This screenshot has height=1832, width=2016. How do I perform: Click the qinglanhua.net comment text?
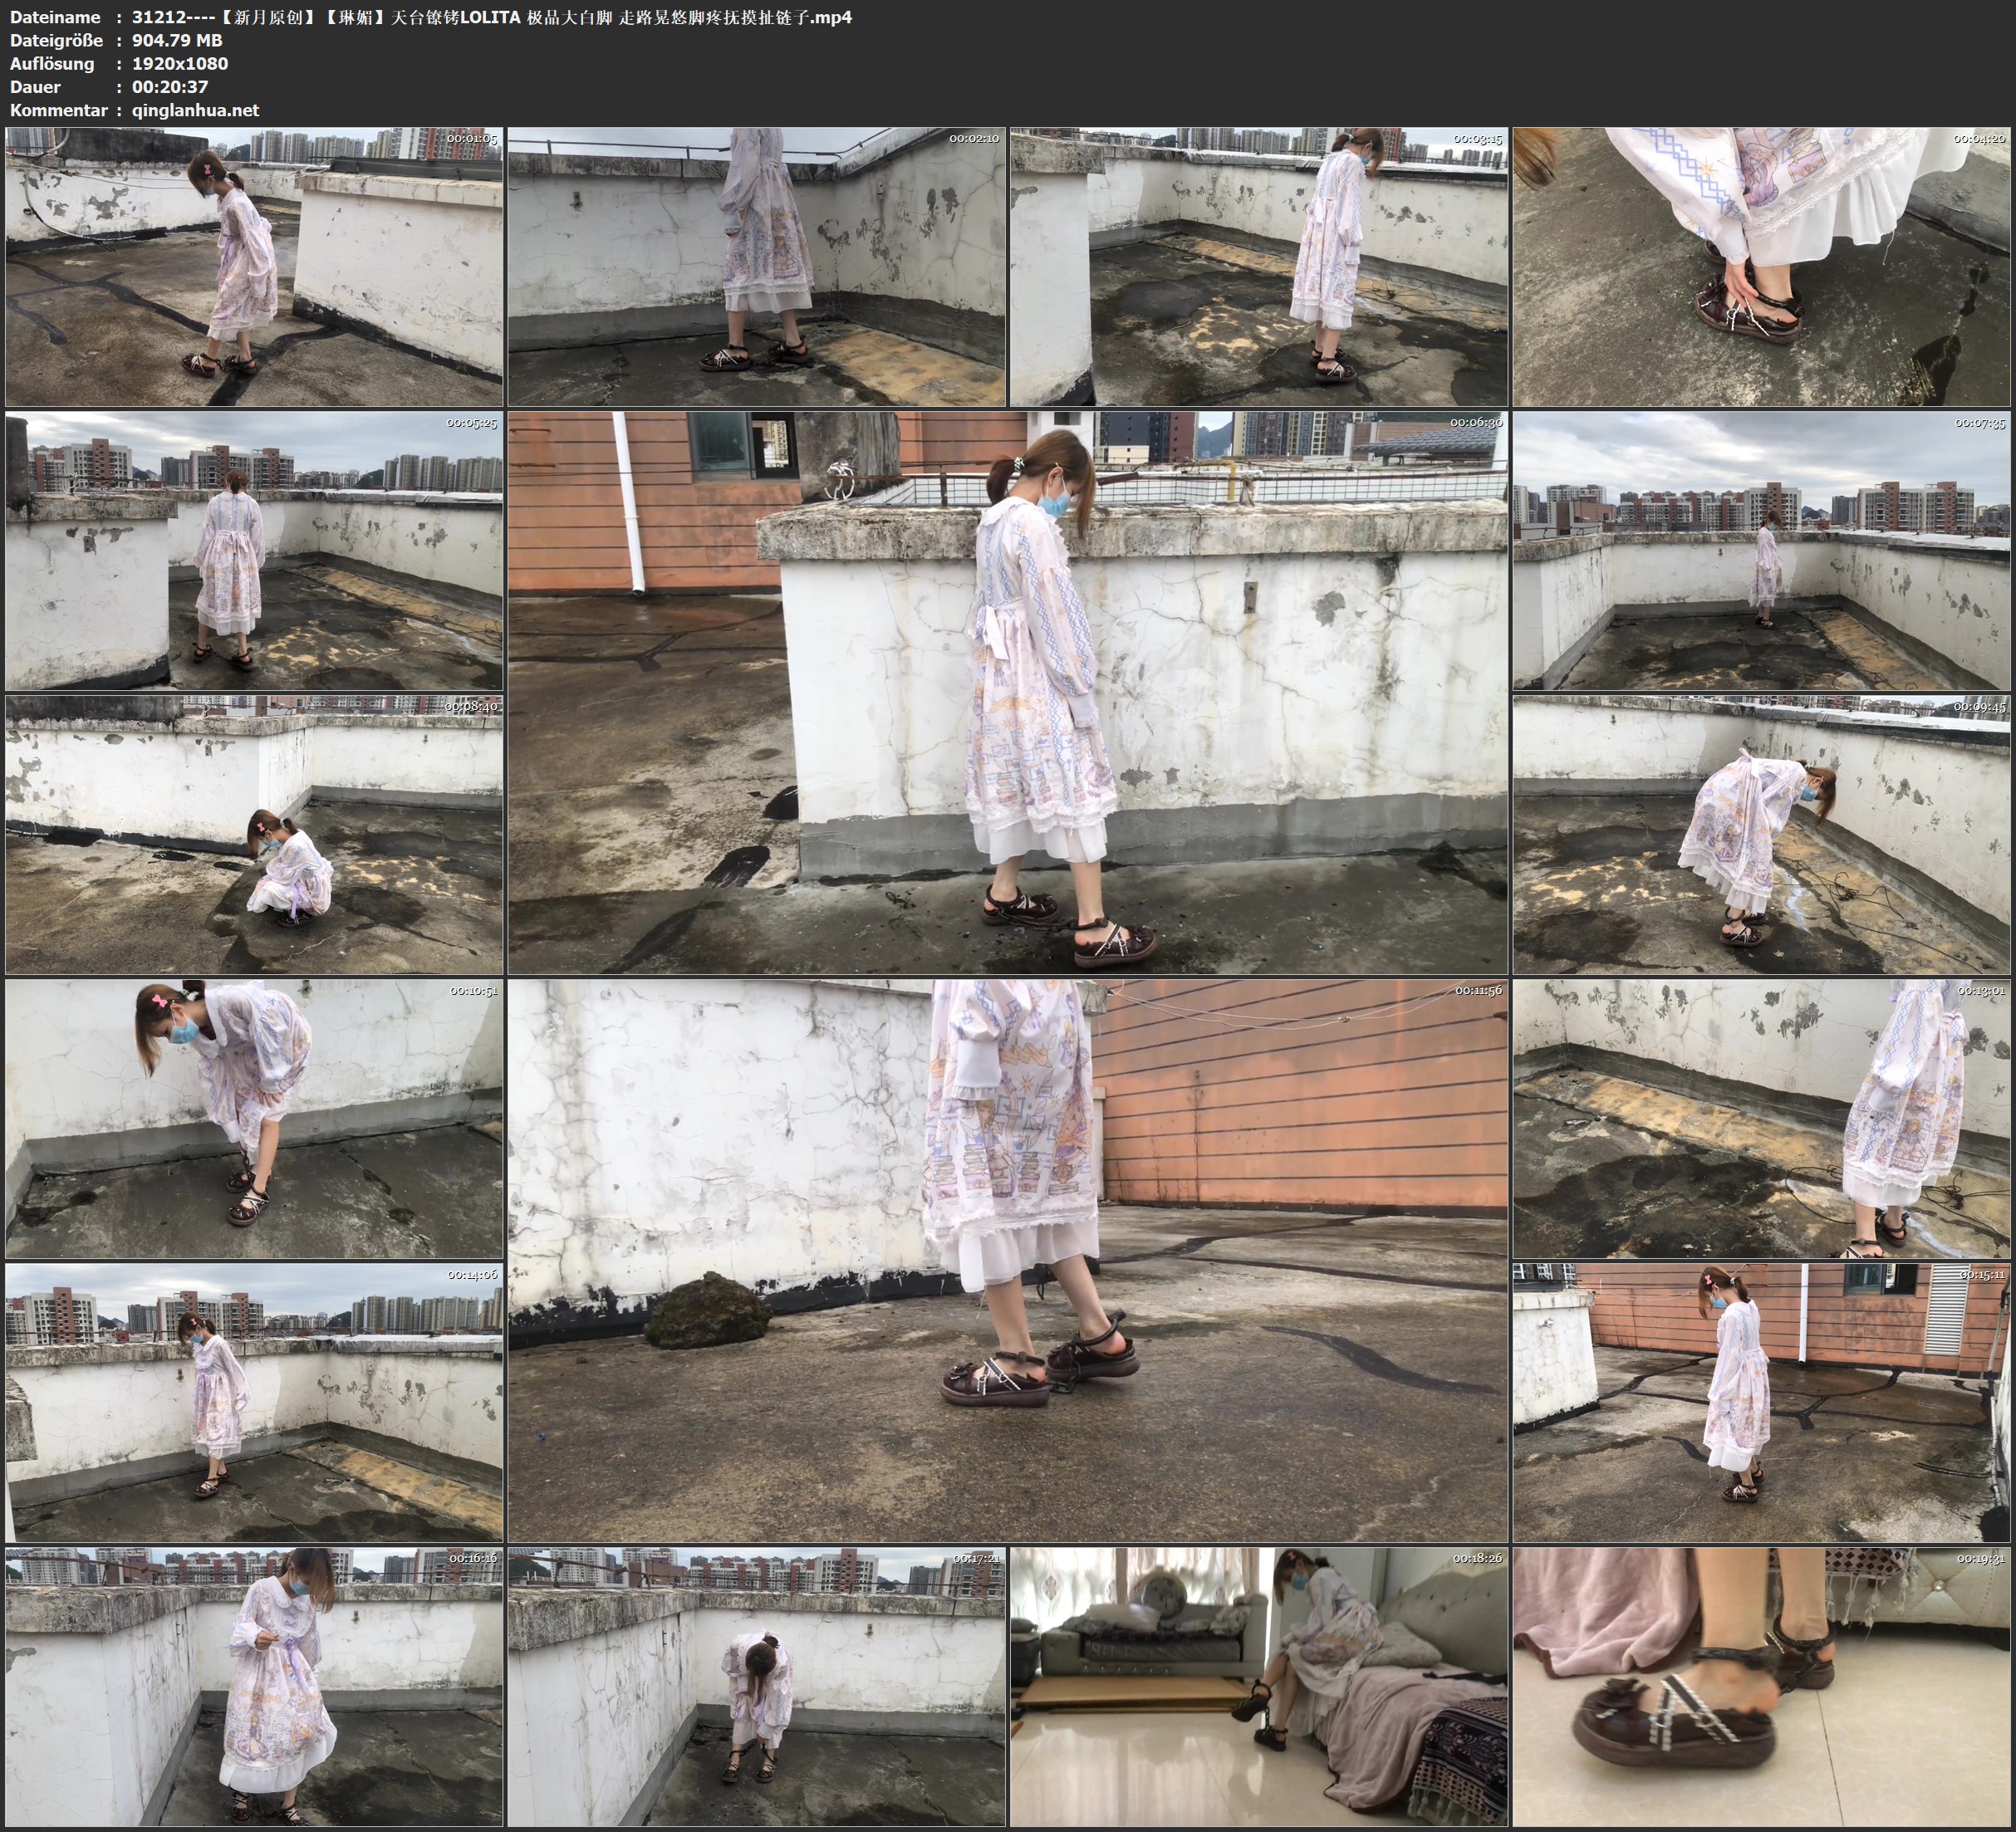click(x=195, y=110)
